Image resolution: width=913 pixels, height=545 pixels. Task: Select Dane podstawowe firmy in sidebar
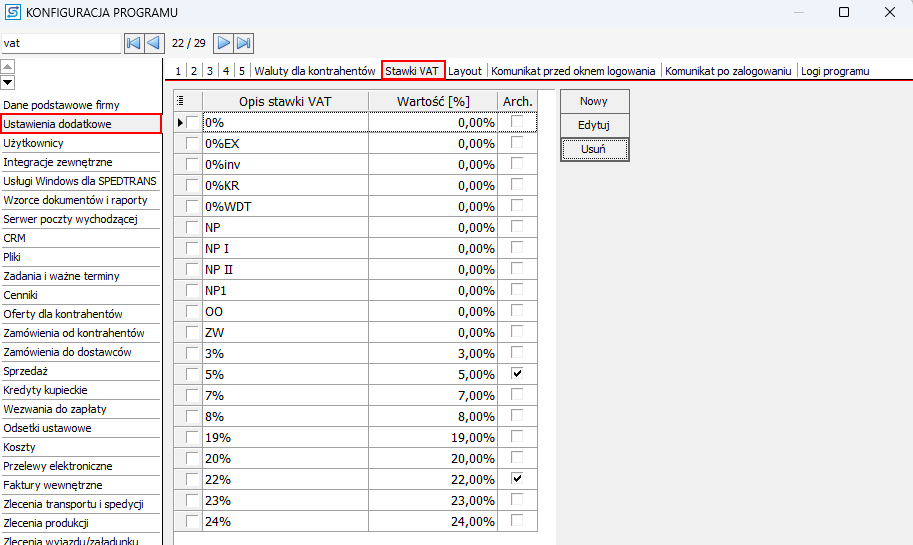(x=80, y=105)
